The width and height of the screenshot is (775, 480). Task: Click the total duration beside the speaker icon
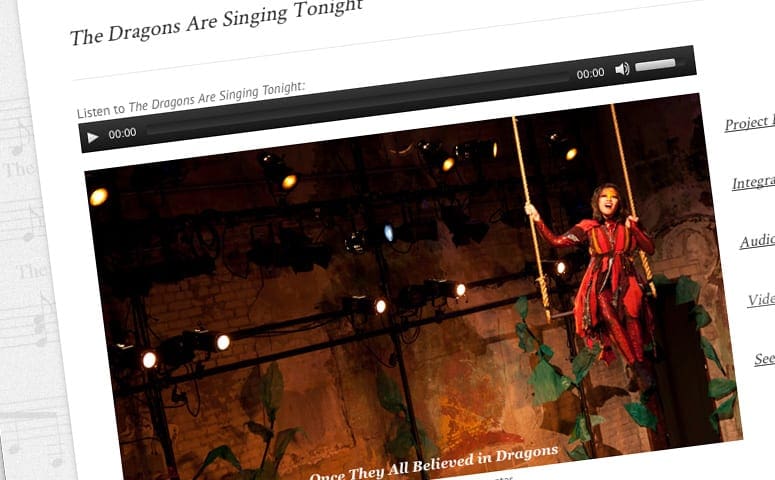tap(590, 74)
